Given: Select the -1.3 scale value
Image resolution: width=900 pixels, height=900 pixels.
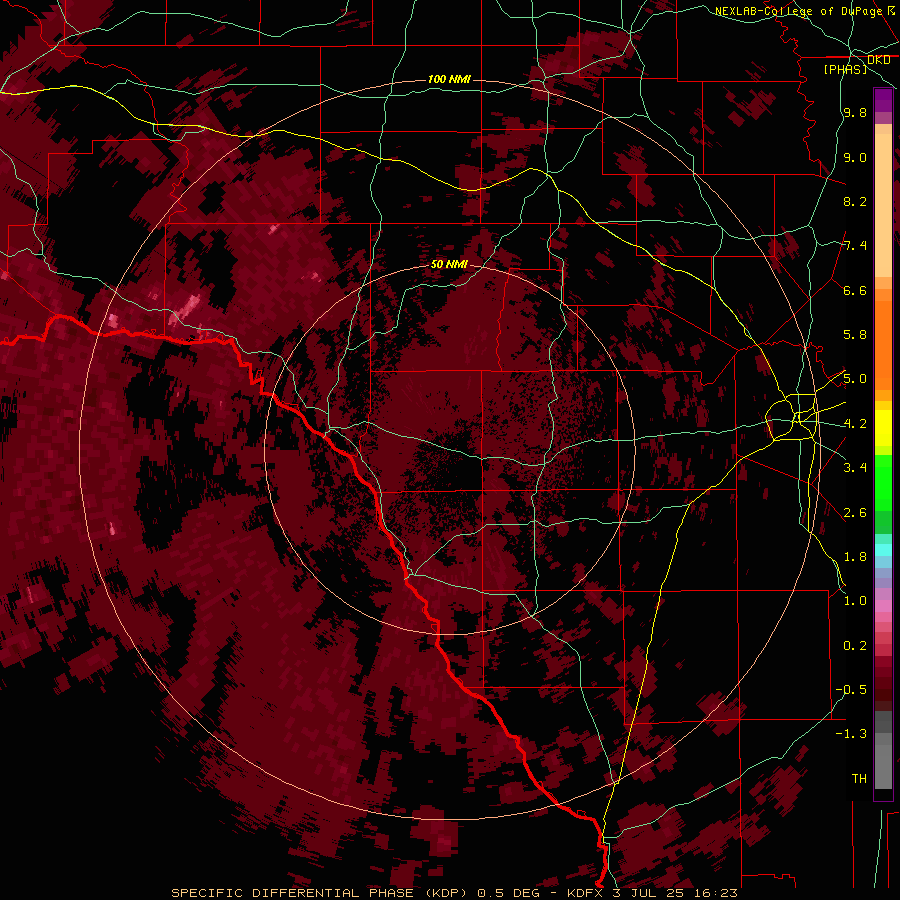Looking at the screenshot, I should pyautogui.click(x=851, y=734).
